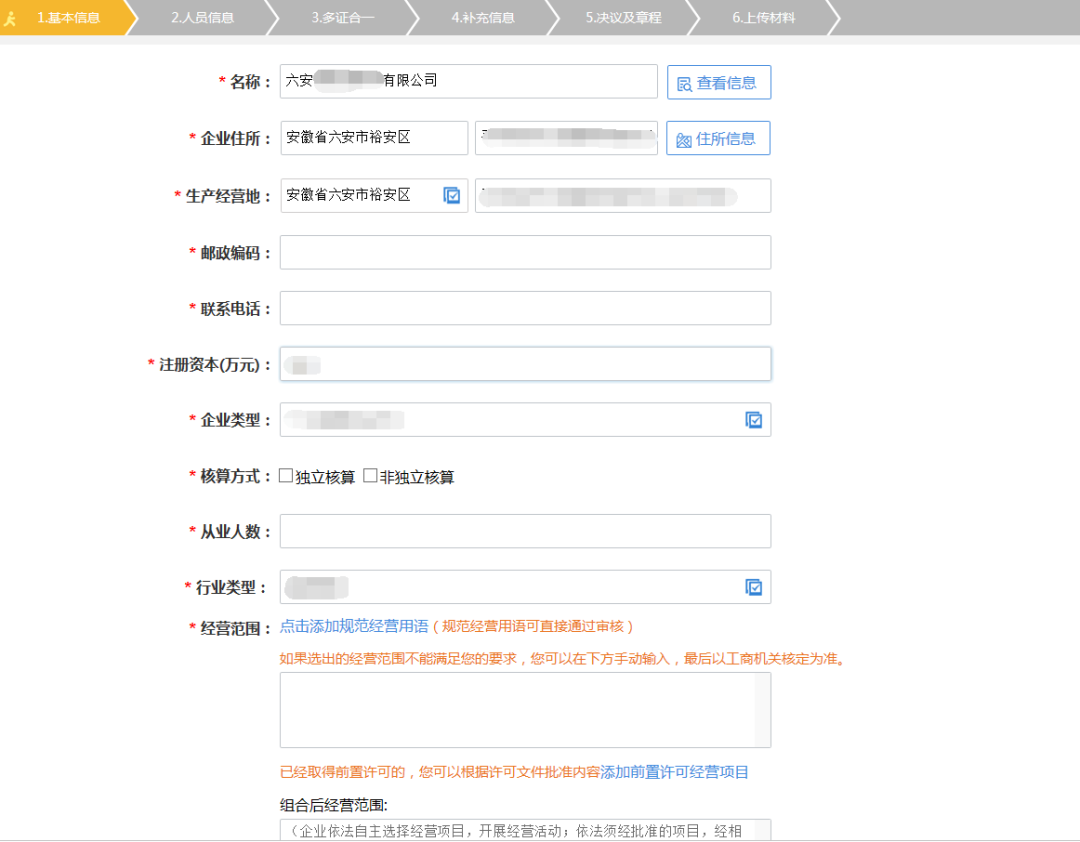Click the selector icon in 行业类型 field

tap(754, 587)
